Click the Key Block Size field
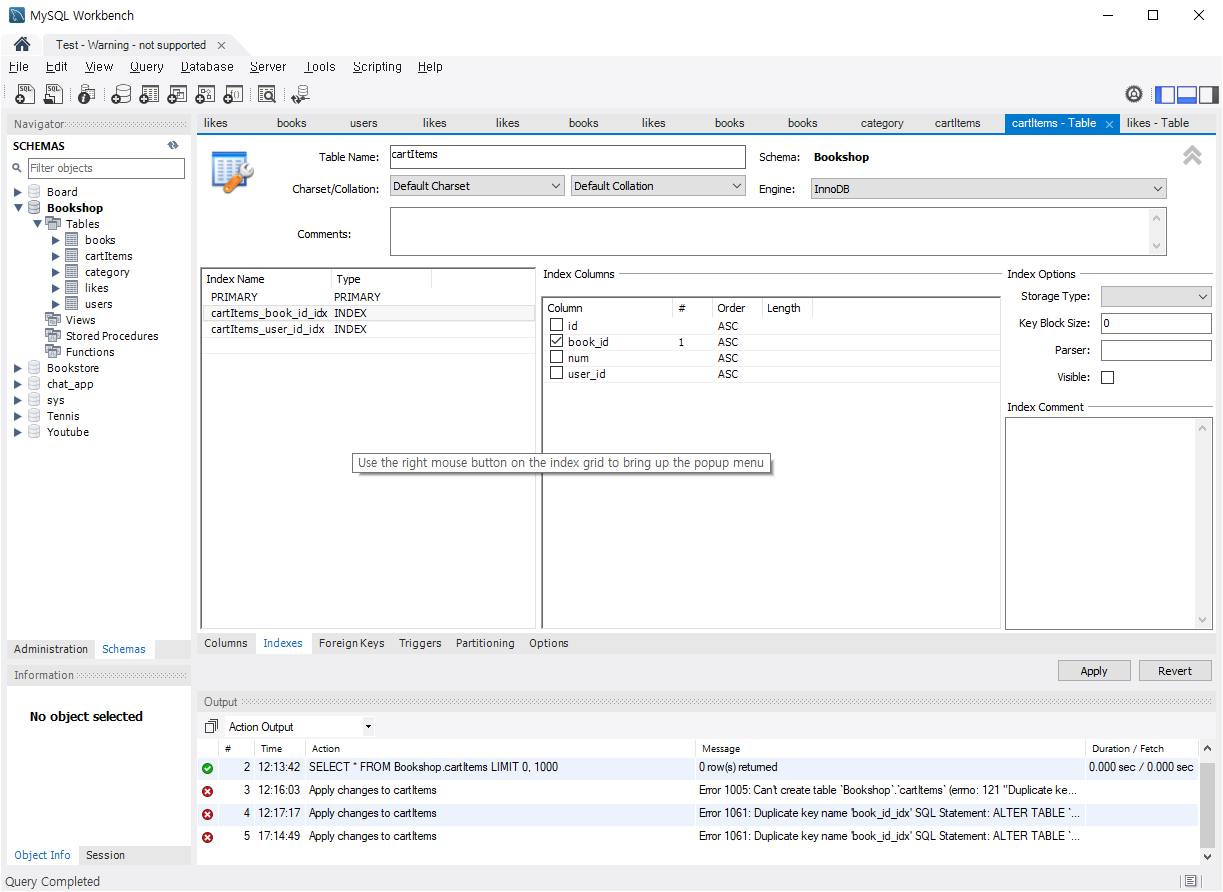Screen dimensions: 1223x892 coord(1156,323)
